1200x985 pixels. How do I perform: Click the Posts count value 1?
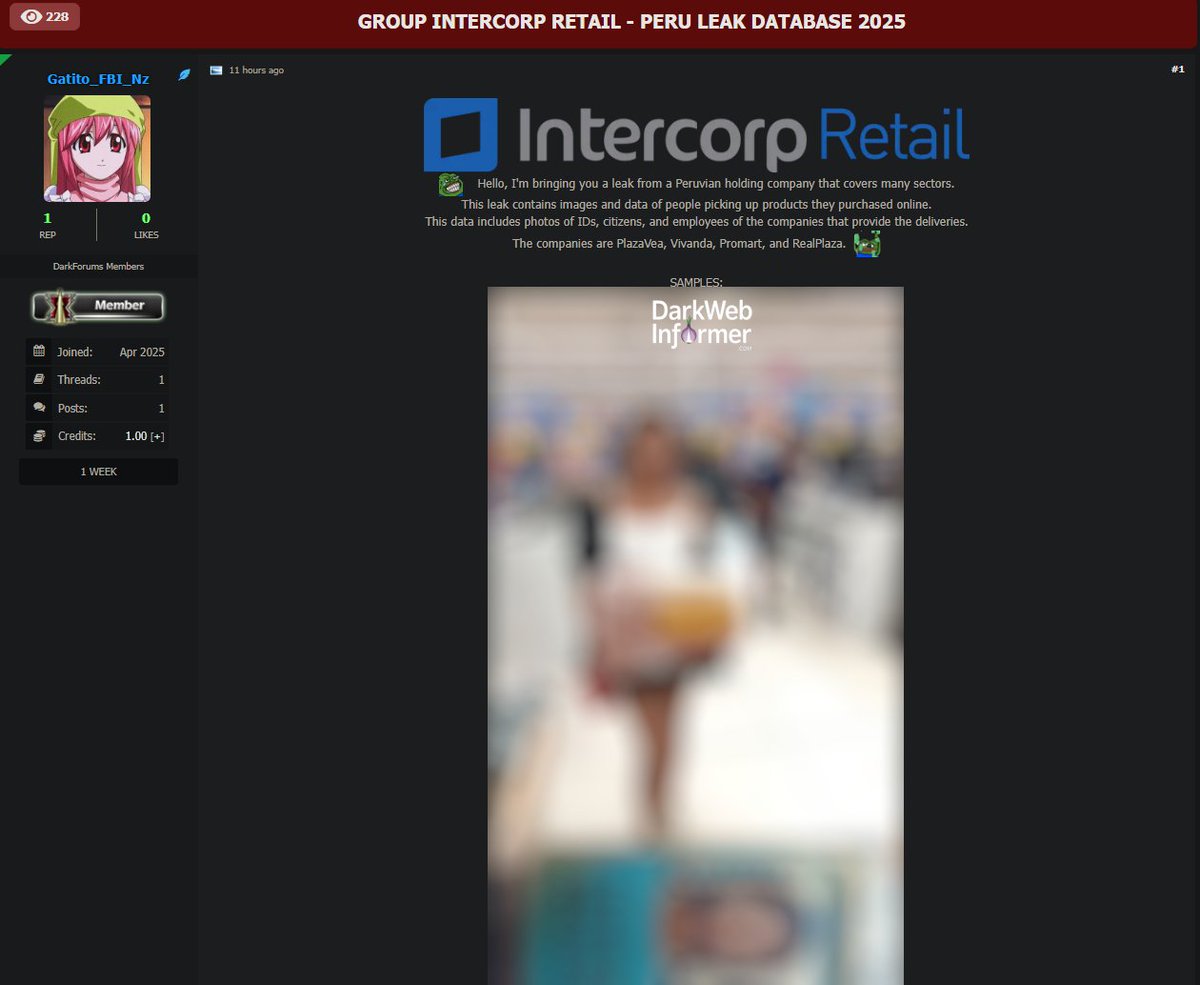tap(162, 408)
